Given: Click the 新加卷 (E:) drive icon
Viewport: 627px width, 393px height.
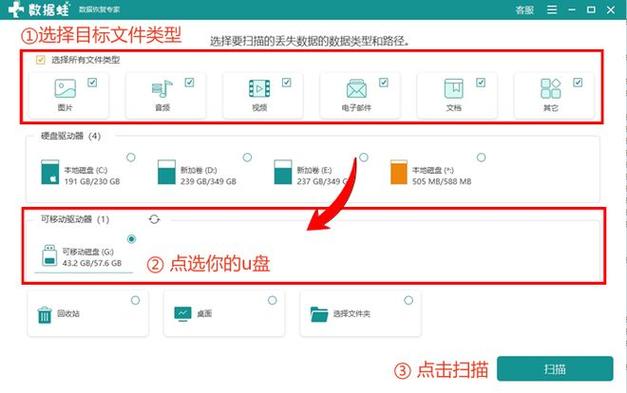Looking at the screenshot, I should 283,172.
